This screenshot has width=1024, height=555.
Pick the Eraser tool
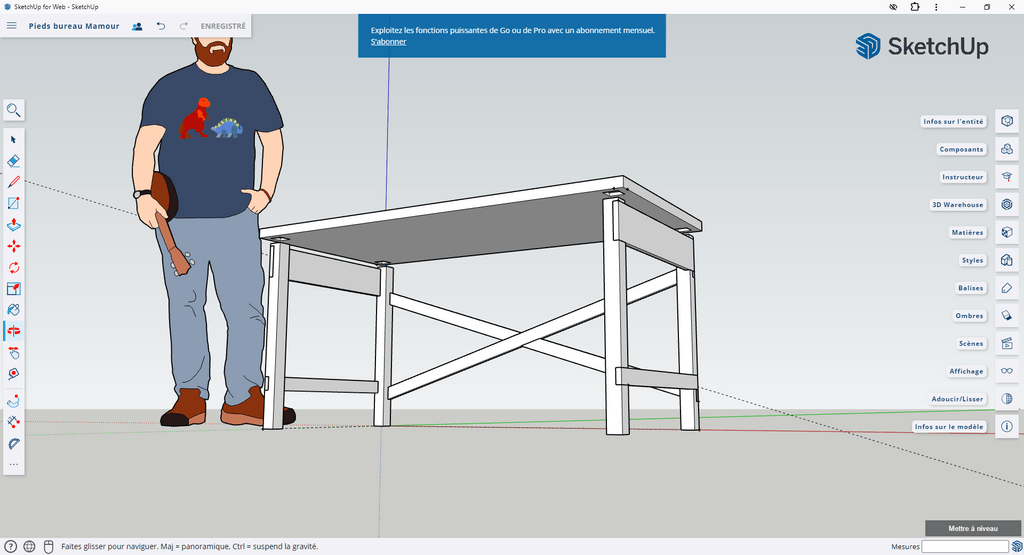(14, 161)
